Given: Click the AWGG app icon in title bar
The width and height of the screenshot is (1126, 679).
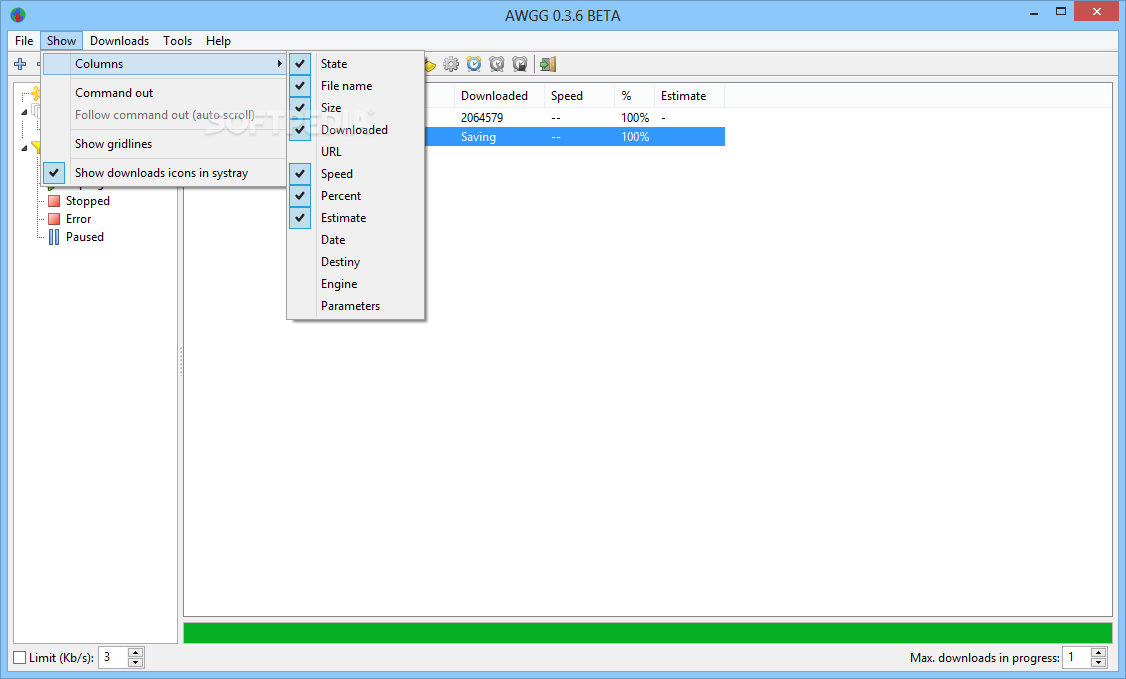Looking at the screenshot, I should click(x=18, y=15).
